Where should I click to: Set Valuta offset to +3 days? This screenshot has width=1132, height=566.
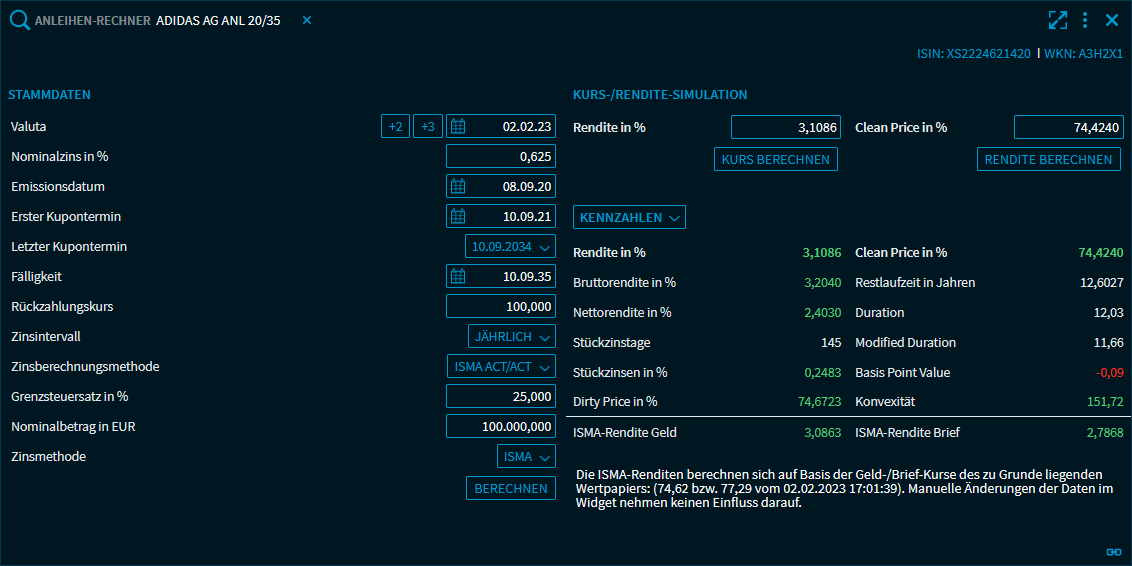tap(428, 126)
